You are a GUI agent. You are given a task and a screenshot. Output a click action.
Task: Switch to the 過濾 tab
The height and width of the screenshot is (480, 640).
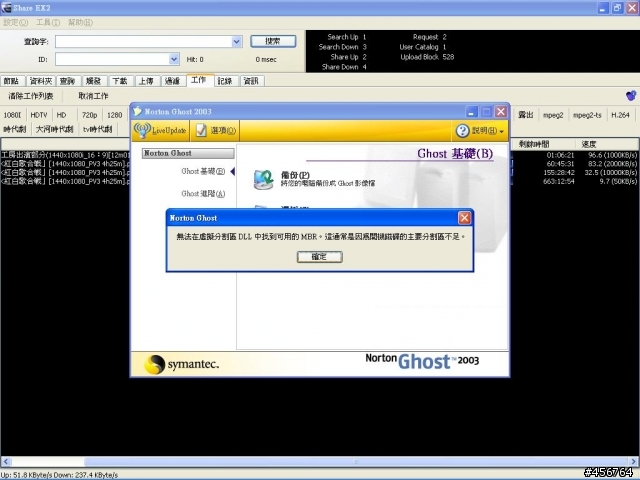[x=172, y=81]
